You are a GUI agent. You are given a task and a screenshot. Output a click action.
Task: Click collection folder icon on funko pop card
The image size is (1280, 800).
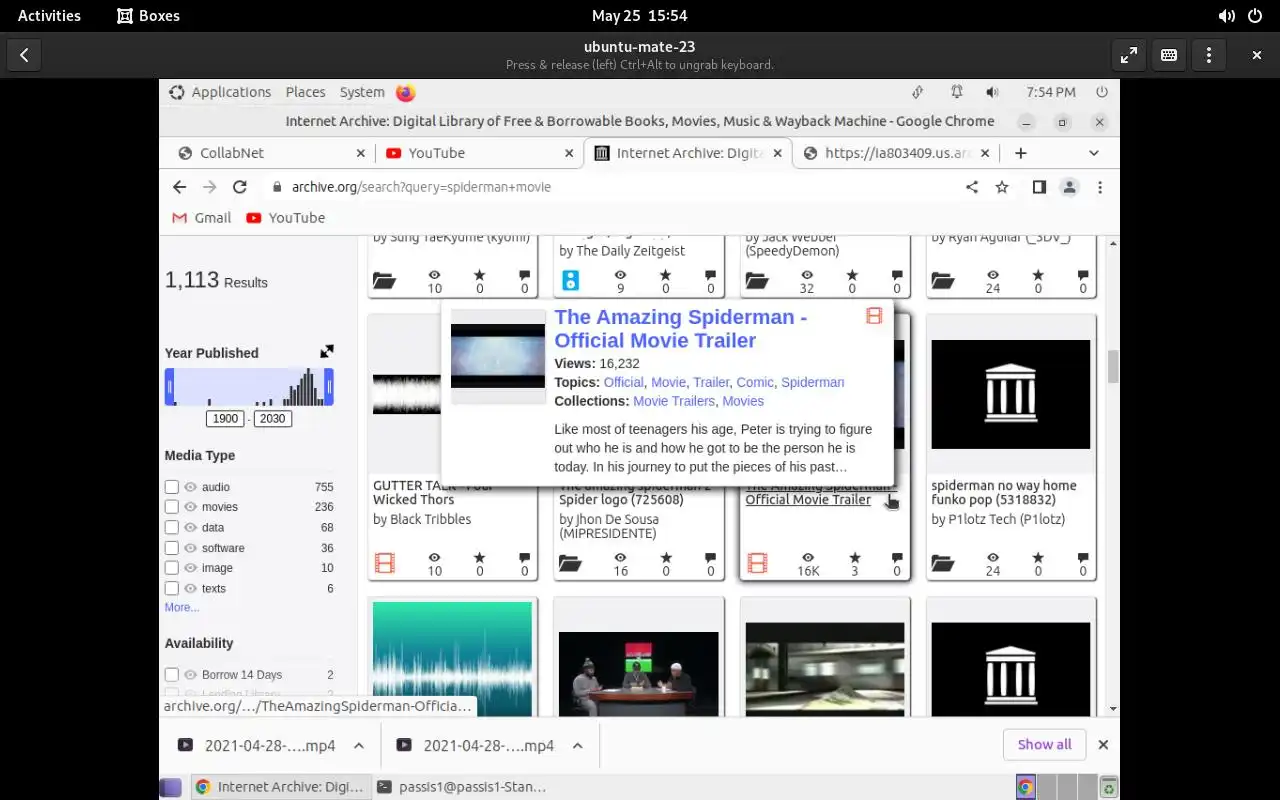(943, 564)
